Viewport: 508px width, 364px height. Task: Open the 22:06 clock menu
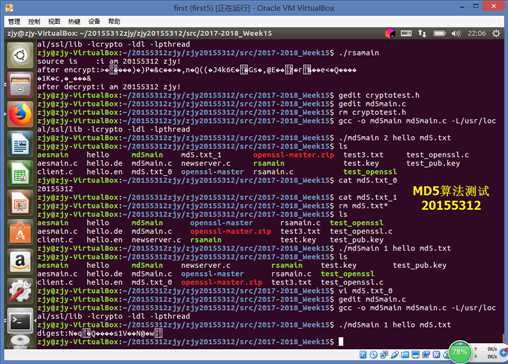477,33
